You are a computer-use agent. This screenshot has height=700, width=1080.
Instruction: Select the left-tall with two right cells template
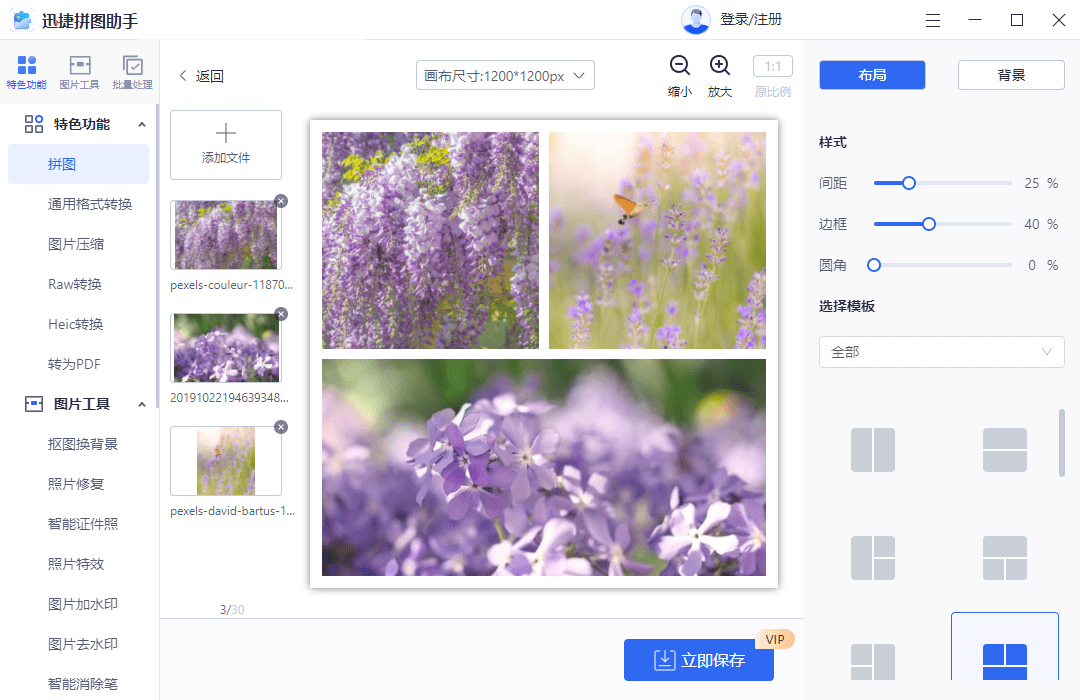pos(873,558)
